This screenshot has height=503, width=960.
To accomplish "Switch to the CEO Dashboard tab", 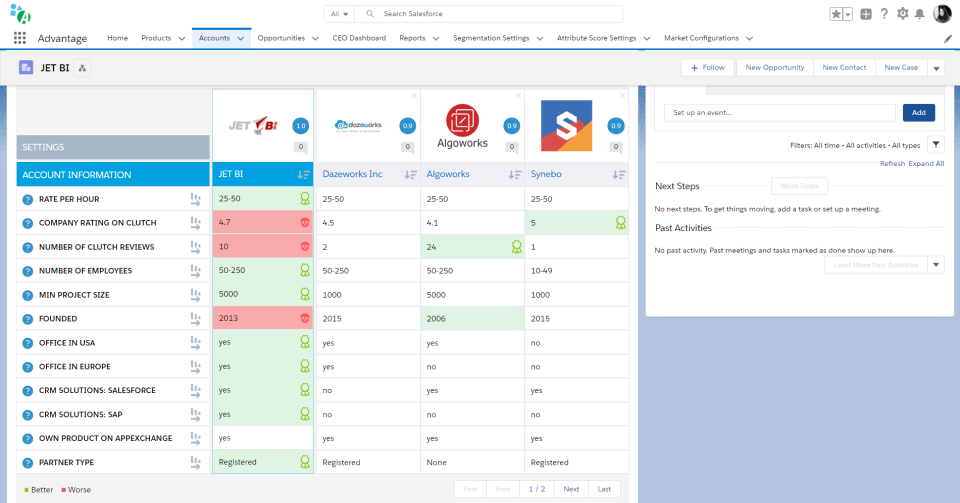I will click(x=359, y=38).
